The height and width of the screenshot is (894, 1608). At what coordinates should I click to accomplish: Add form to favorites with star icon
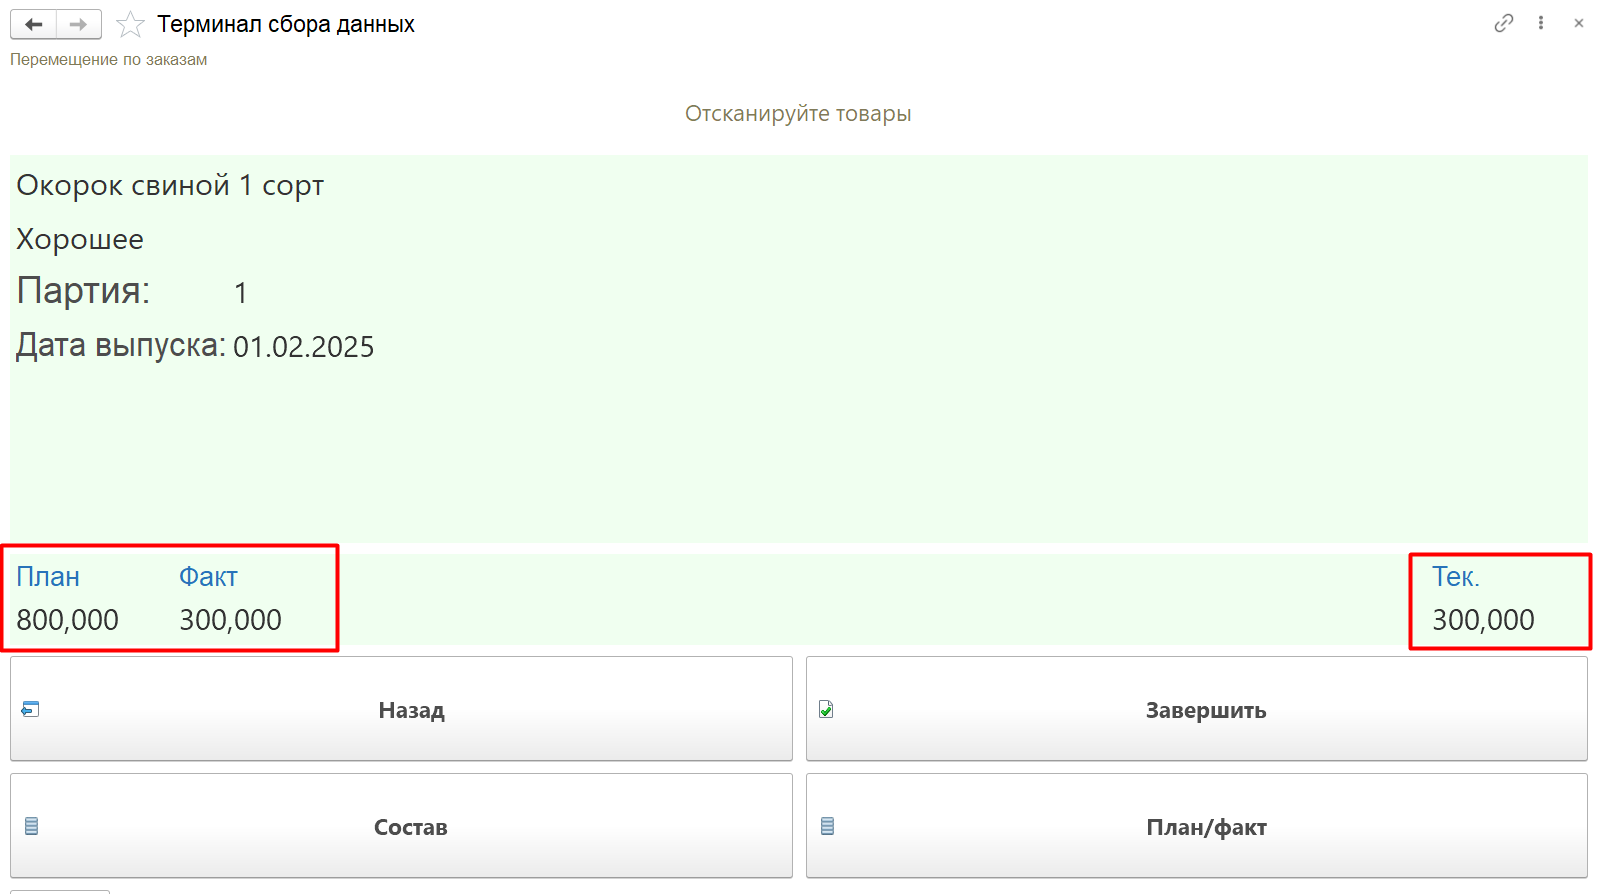(130, 24)
